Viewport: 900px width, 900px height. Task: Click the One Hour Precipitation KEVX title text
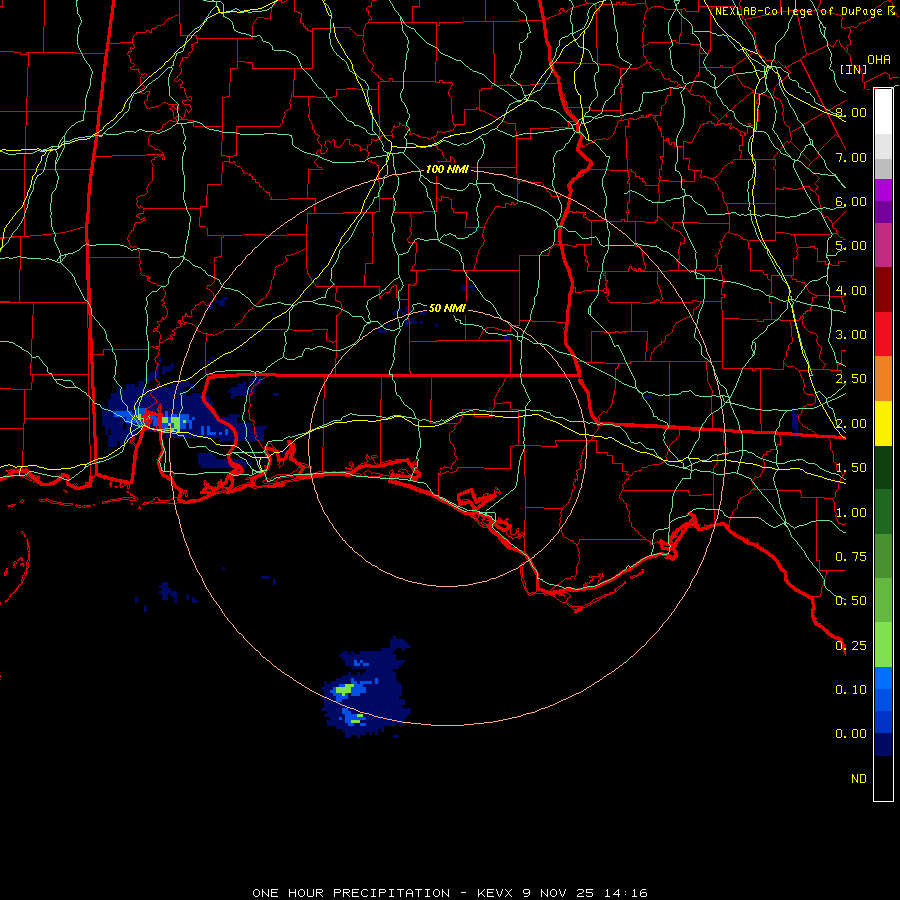(x=450, y=893)
